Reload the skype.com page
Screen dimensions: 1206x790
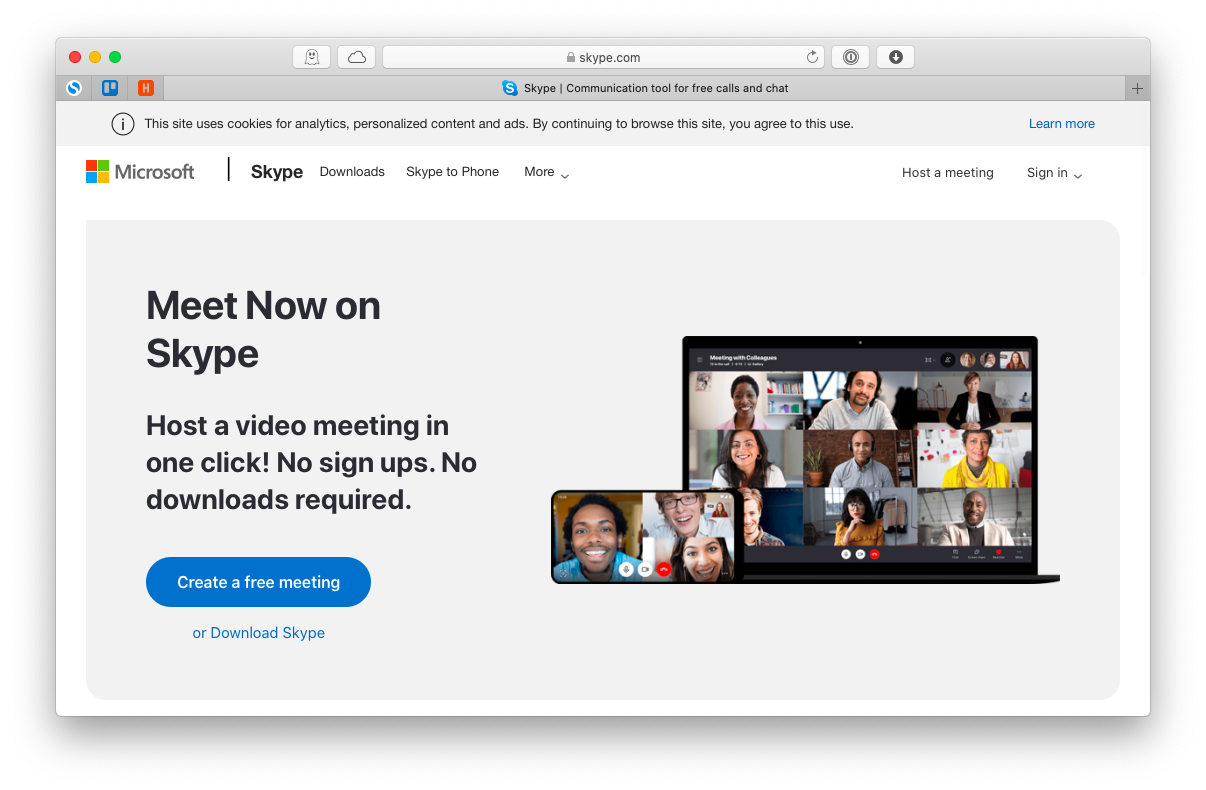tap(812, 57)
